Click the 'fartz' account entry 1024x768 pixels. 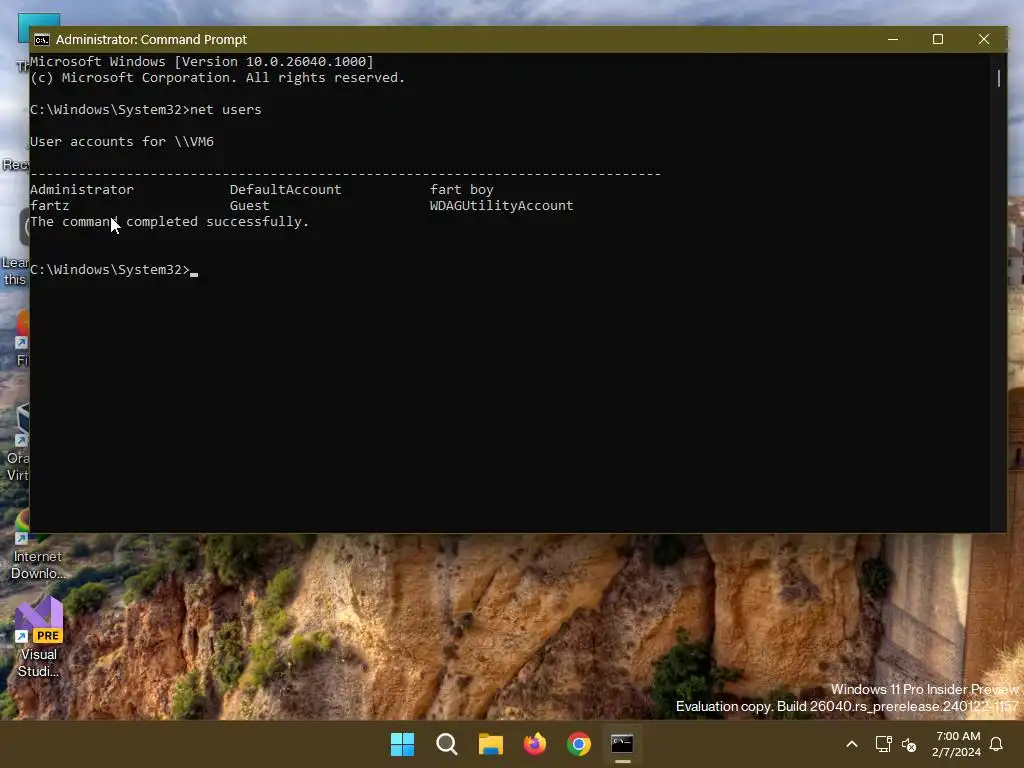click(x=50, y=206)
